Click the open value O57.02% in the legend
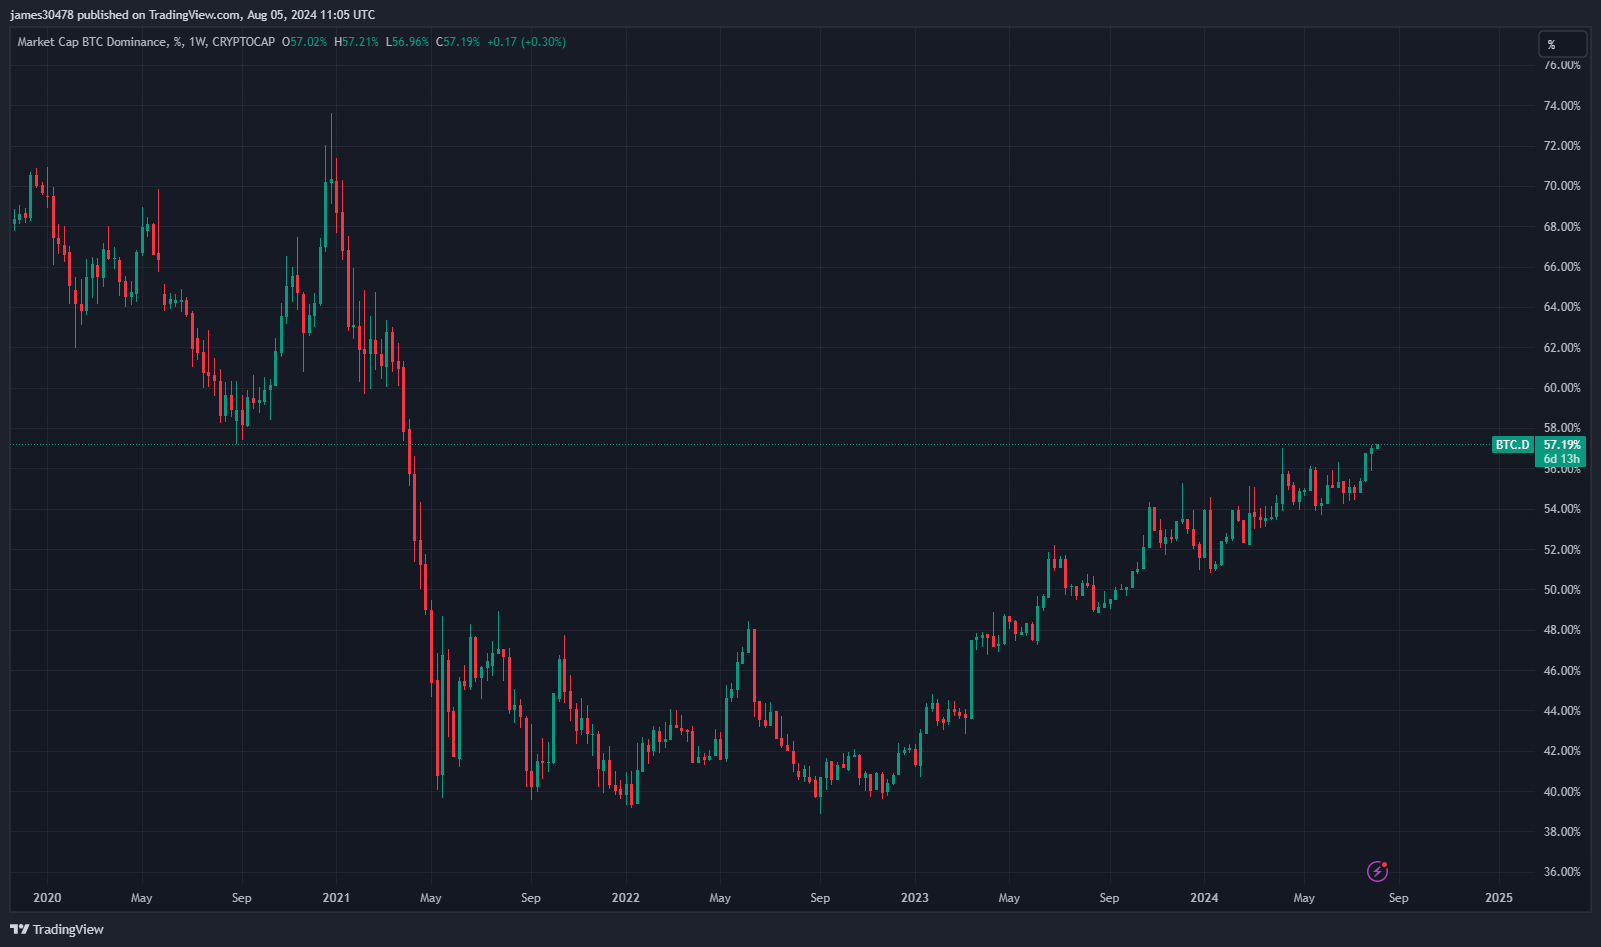The image size is (1601, 947). coord(304,42)
